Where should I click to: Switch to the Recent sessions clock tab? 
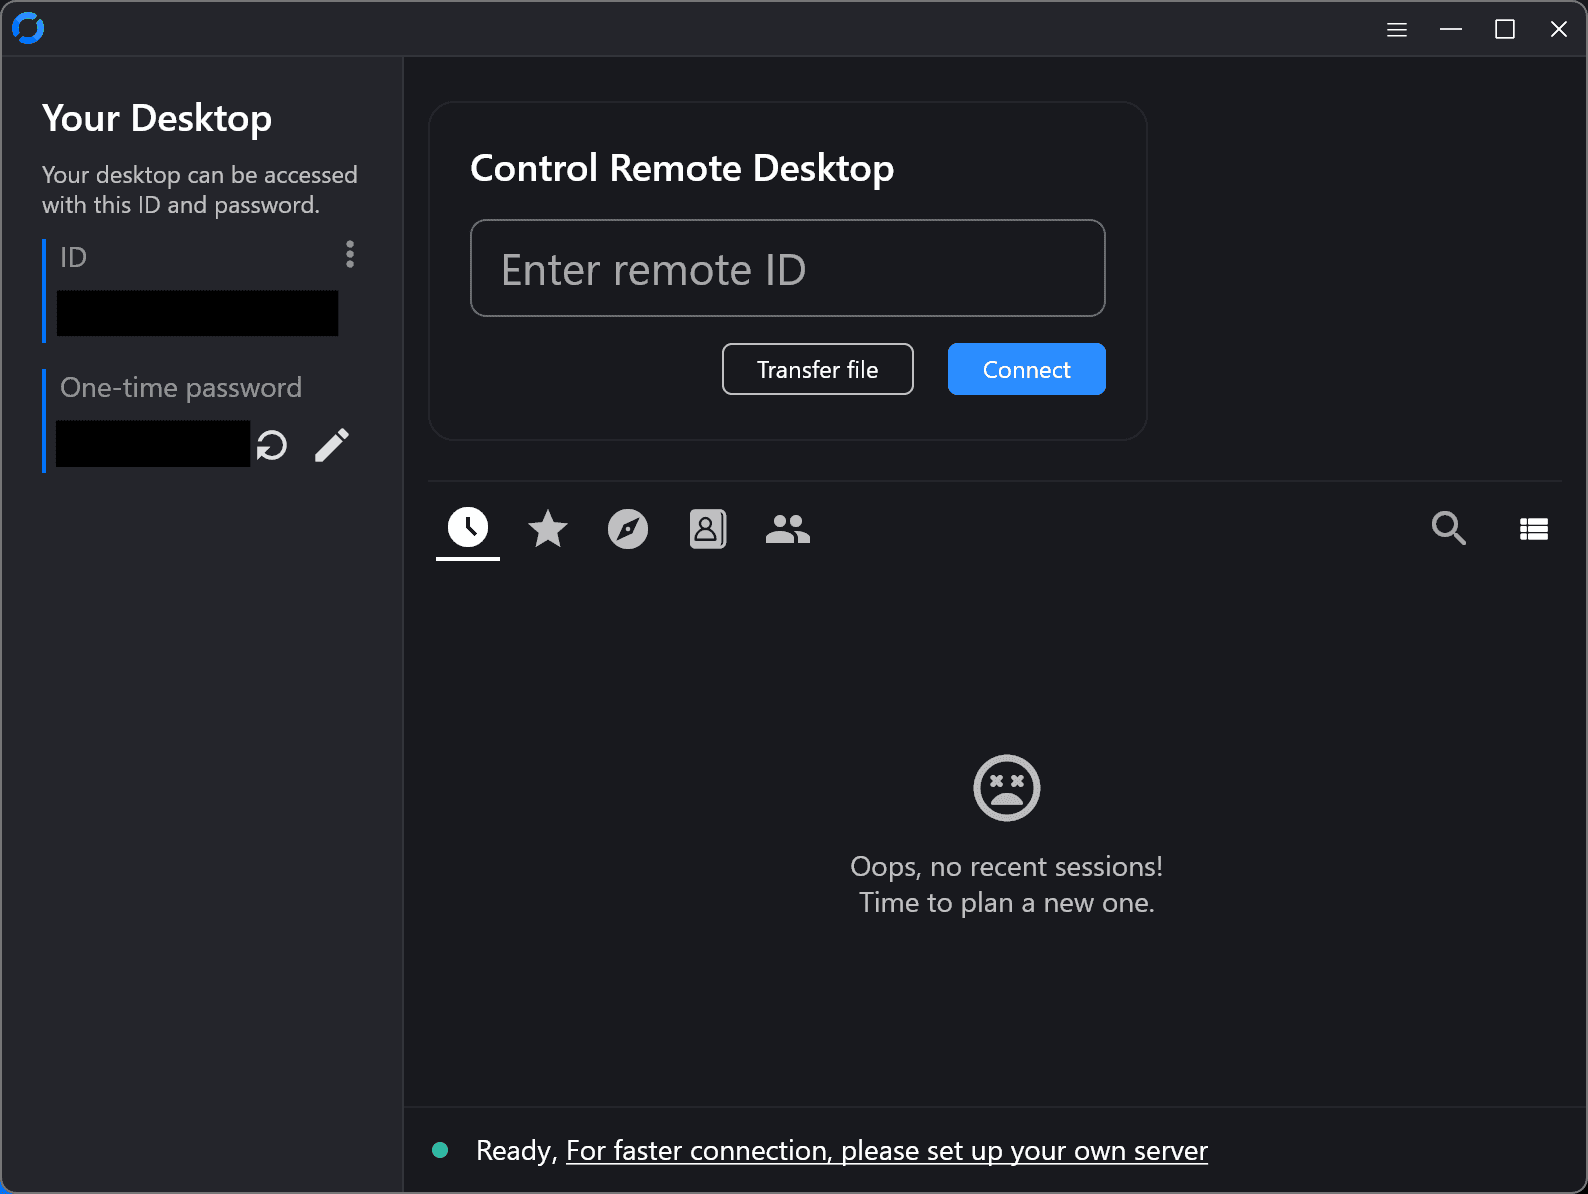click(468, 527)
